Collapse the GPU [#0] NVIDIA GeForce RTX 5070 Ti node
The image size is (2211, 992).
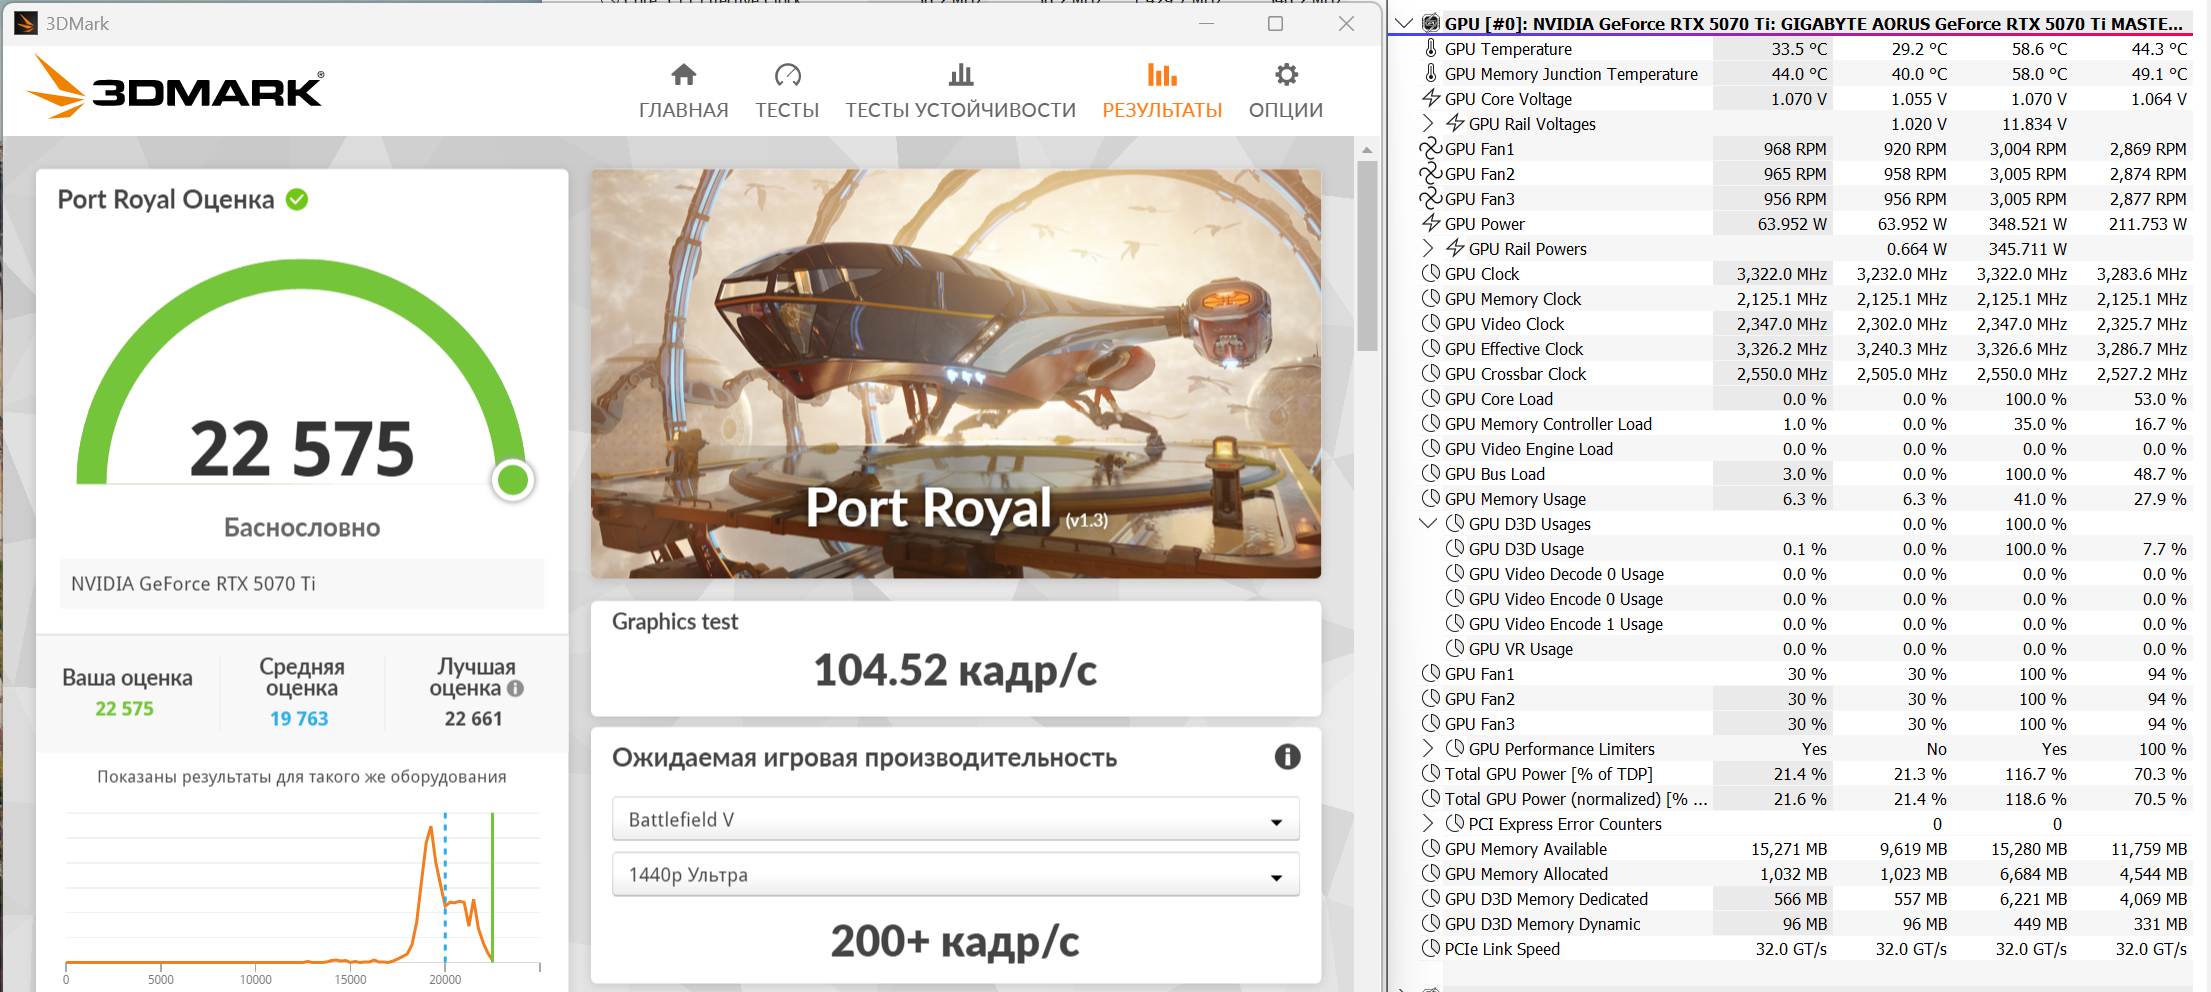[x=1404, y=23]
